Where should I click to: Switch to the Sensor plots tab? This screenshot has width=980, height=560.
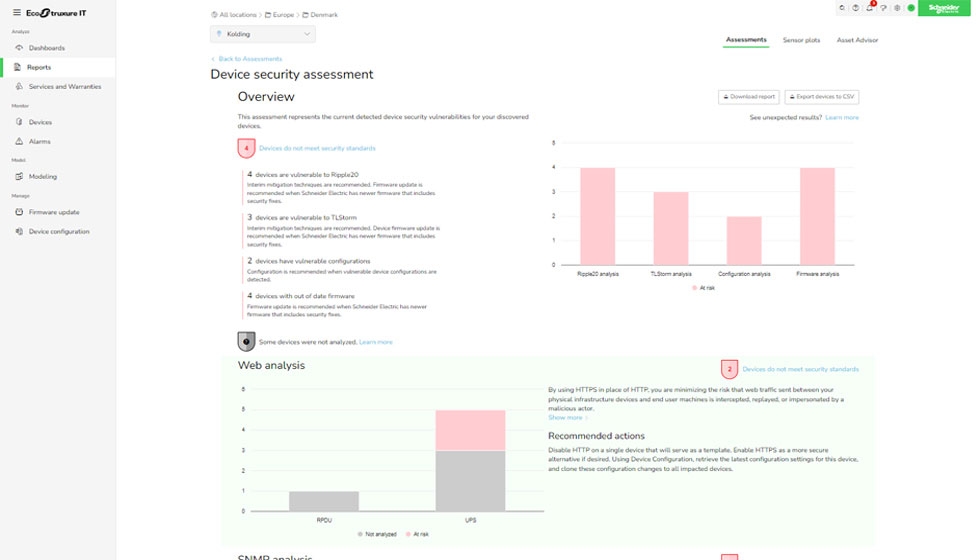pos(801,40)
